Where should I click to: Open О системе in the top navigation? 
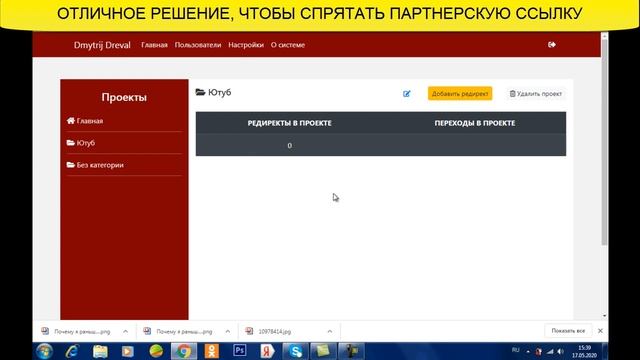click(x=288, y=45)
